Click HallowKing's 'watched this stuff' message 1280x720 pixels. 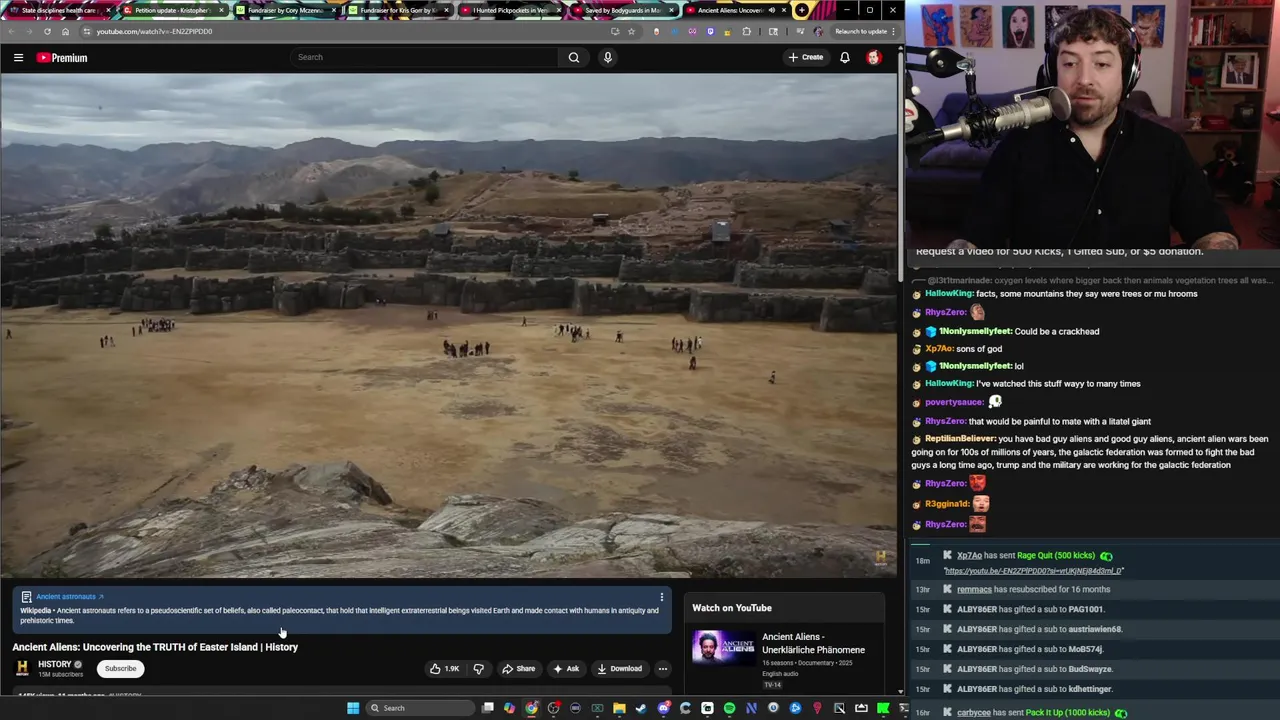[1059, 384]
